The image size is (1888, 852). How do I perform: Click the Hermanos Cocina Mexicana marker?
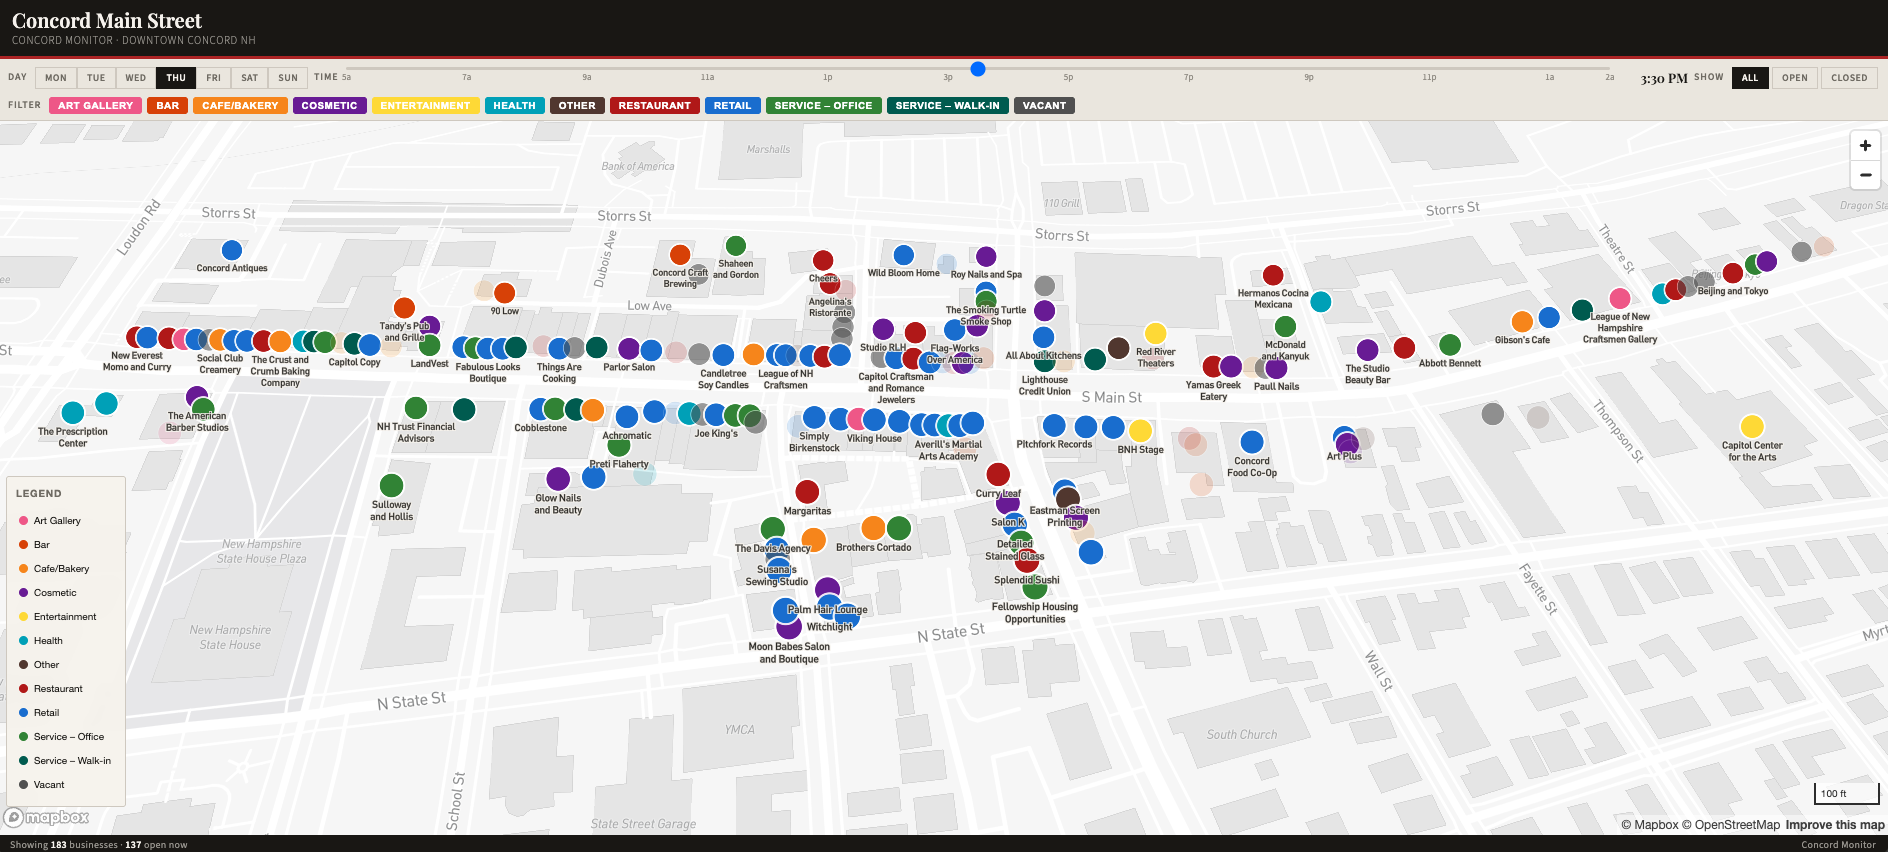[1273, 275]
